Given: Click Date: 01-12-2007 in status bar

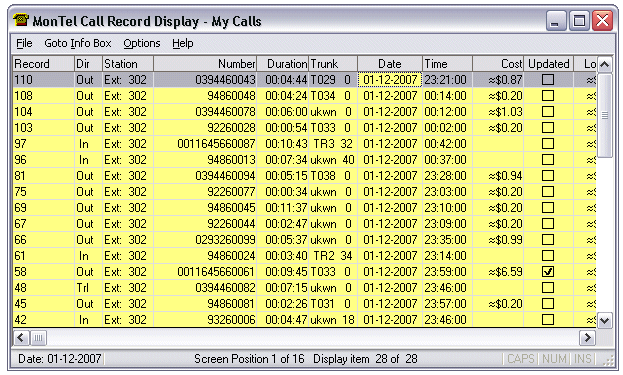Looking at the screenshot, I should pos(60,359).
